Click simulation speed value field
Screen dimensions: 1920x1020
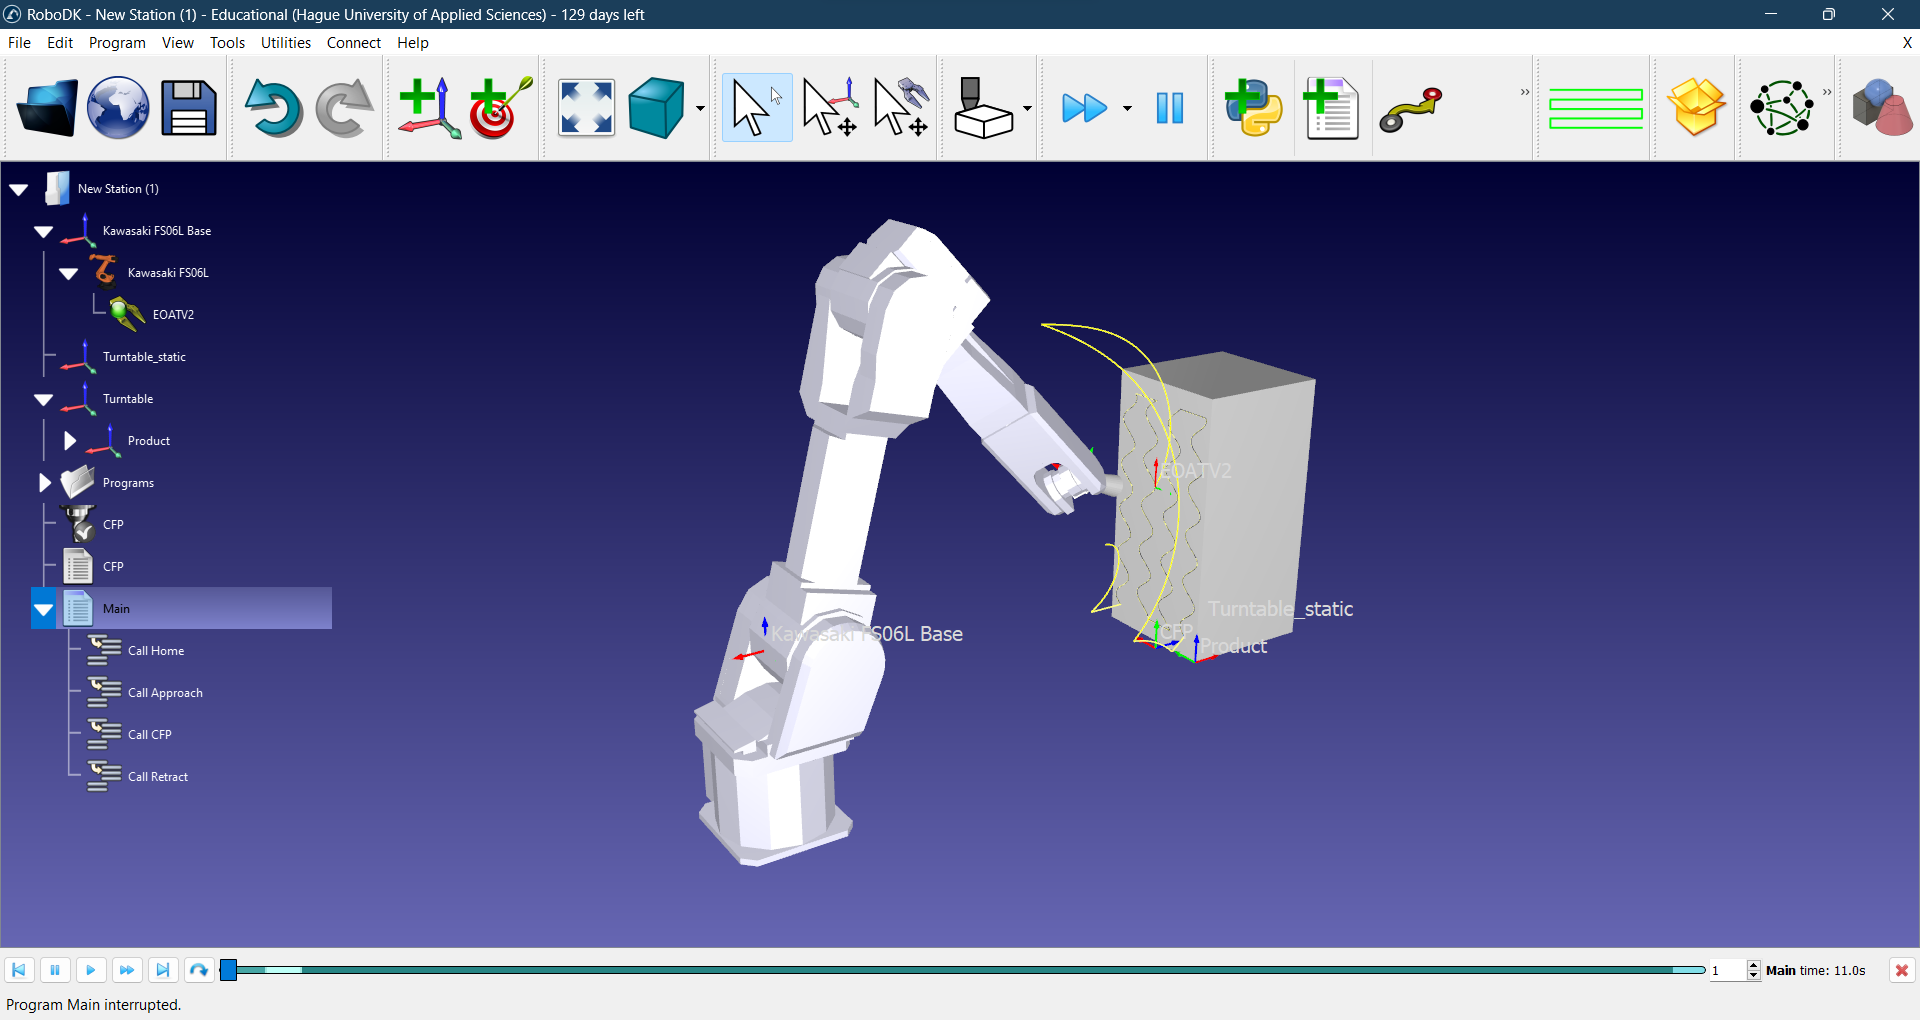[x=1727, y=971]
